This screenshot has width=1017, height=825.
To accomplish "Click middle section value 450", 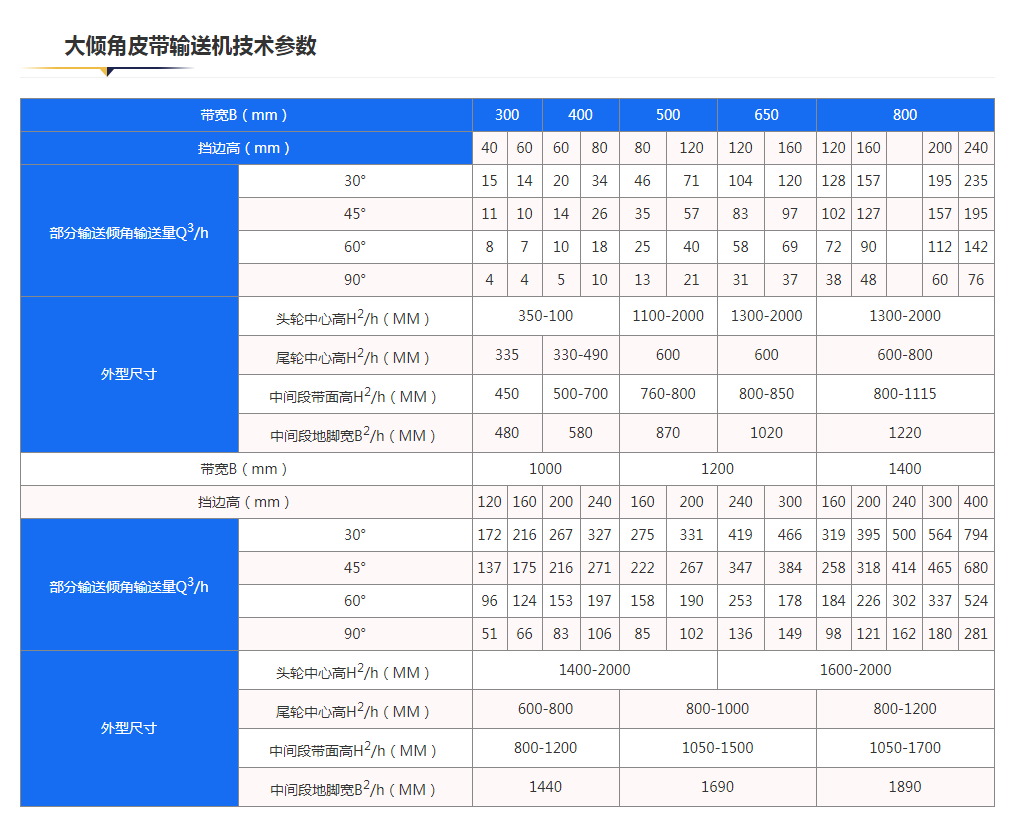I will [x=507, y=394].
